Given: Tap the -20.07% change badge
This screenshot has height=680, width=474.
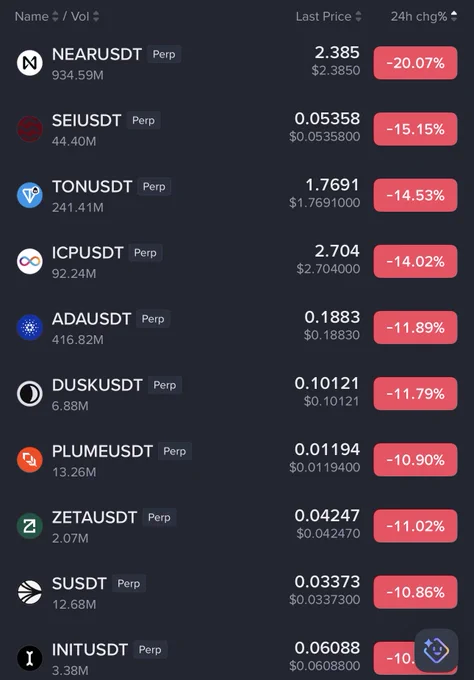Looking at the screenshot, I should 415,63.
